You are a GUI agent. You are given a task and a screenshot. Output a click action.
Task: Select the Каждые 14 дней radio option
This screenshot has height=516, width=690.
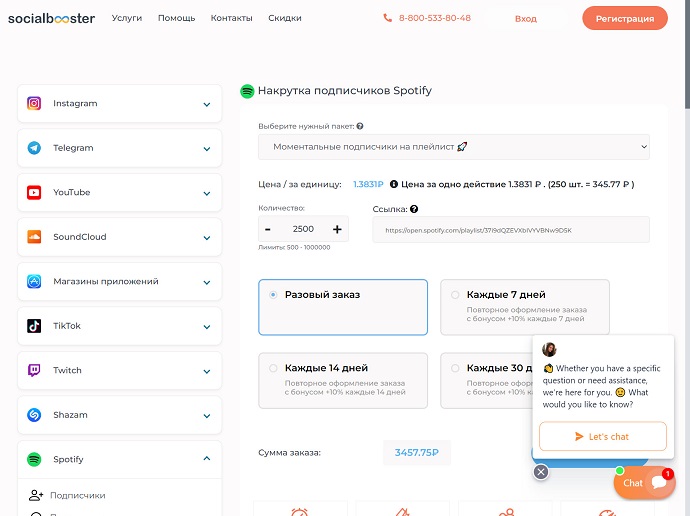click(273, 368)
